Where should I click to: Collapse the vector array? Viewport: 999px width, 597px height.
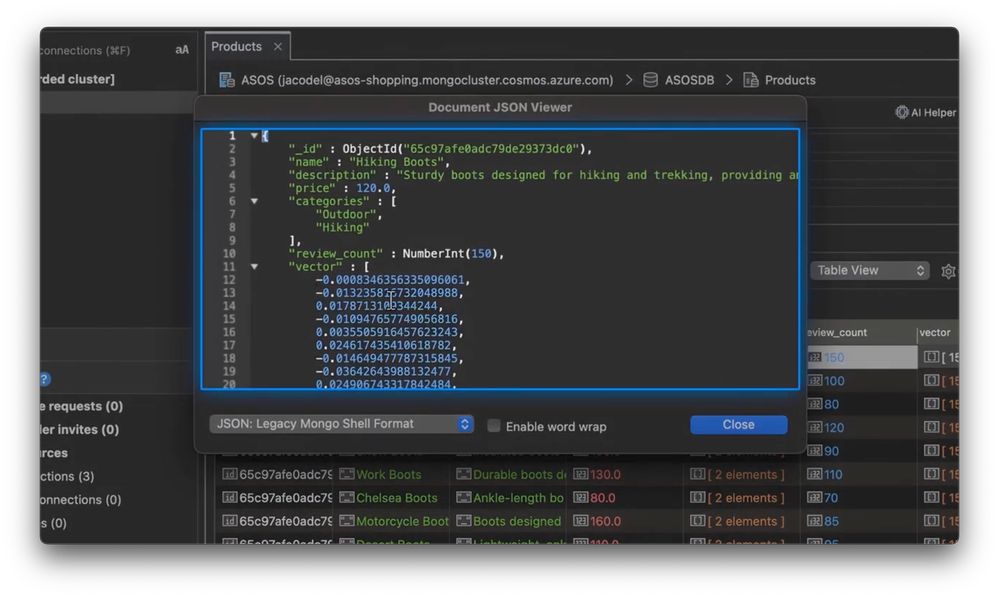[x=254, y=267]
